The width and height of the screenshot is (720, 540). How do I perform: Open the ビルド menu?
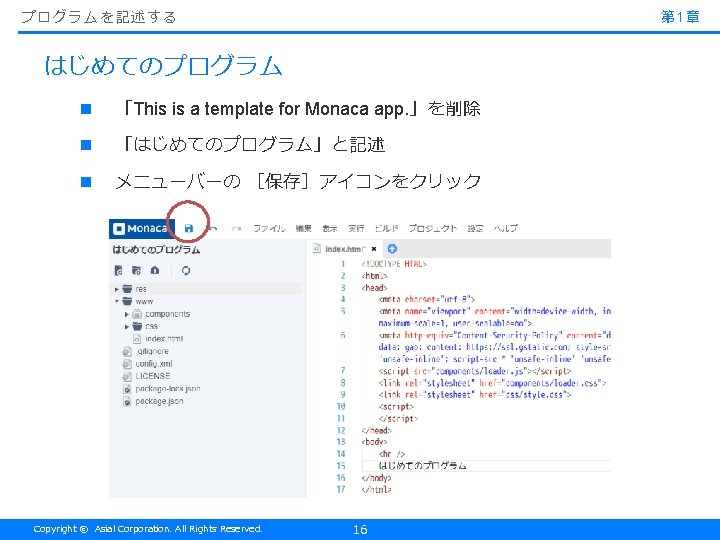click(x=386, y=228)
